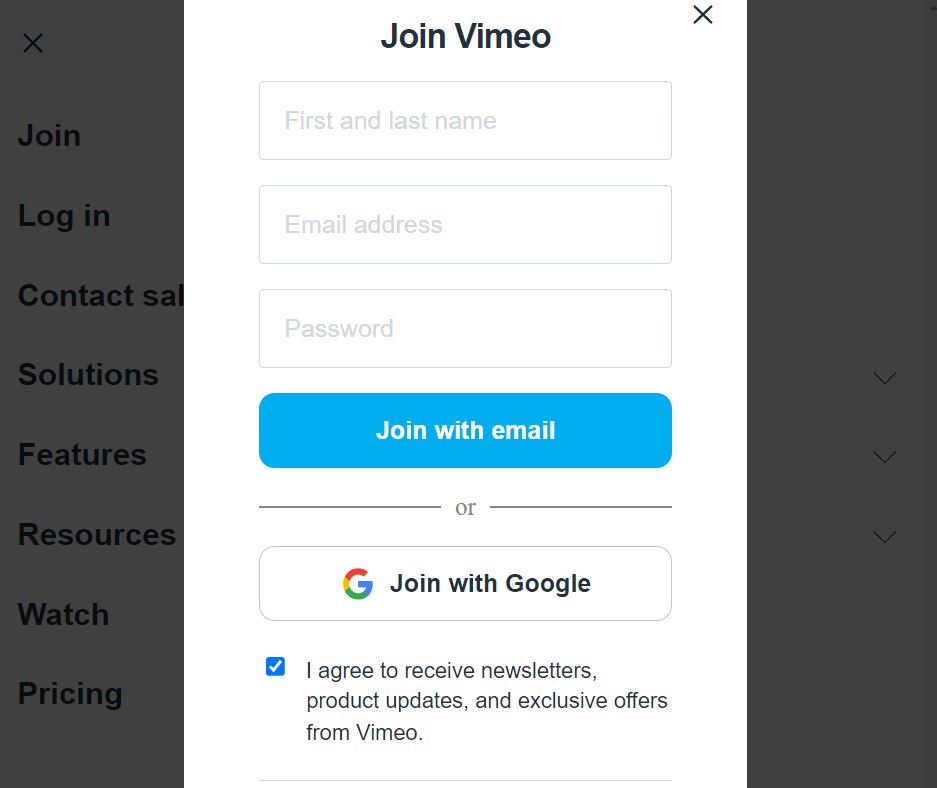Select Contact sales in the menu
The height and width of the screenshot is (788, 937).
pyautogui.click(x=101, y=295)
